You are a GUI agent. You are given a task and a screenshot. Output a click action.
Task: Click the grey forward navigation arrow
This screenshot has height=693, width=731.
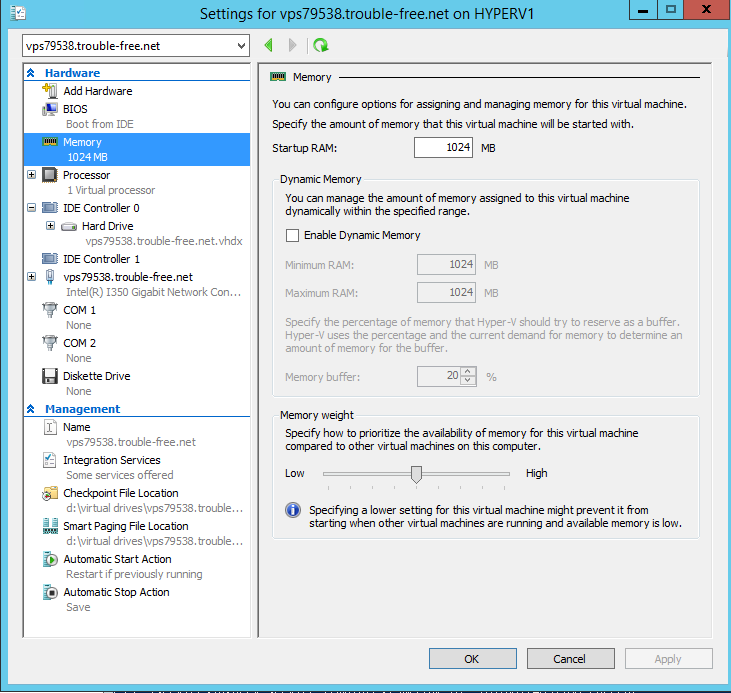click(292, 45)
